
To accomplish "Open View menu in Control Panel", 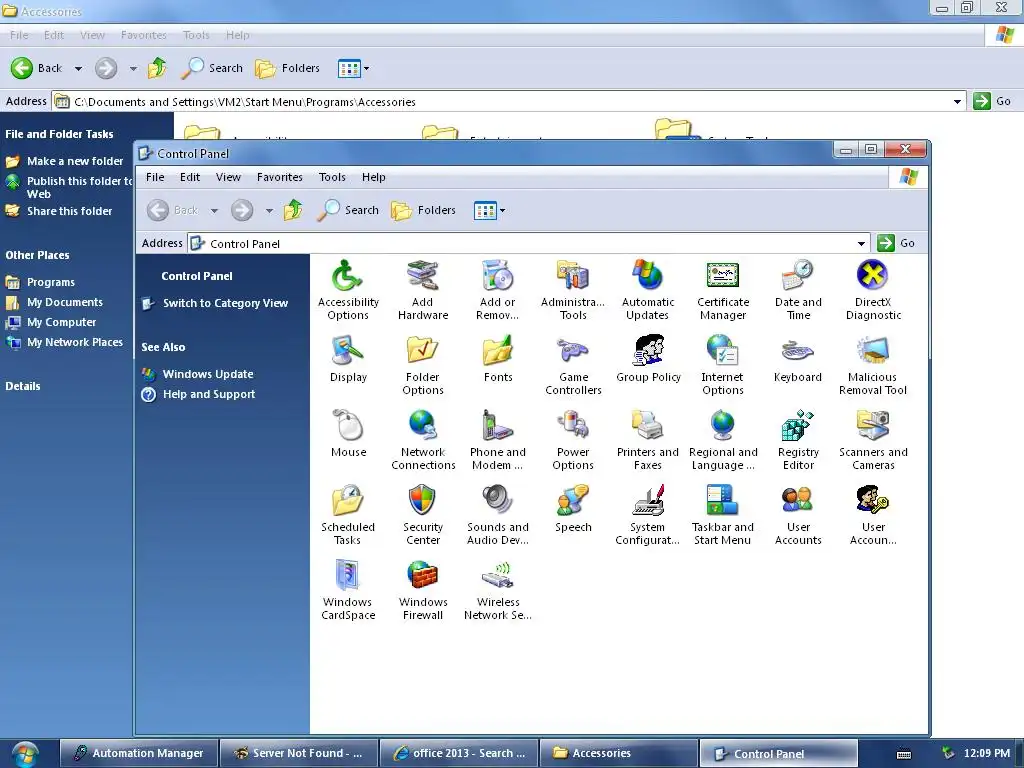I will pos(229,177).
